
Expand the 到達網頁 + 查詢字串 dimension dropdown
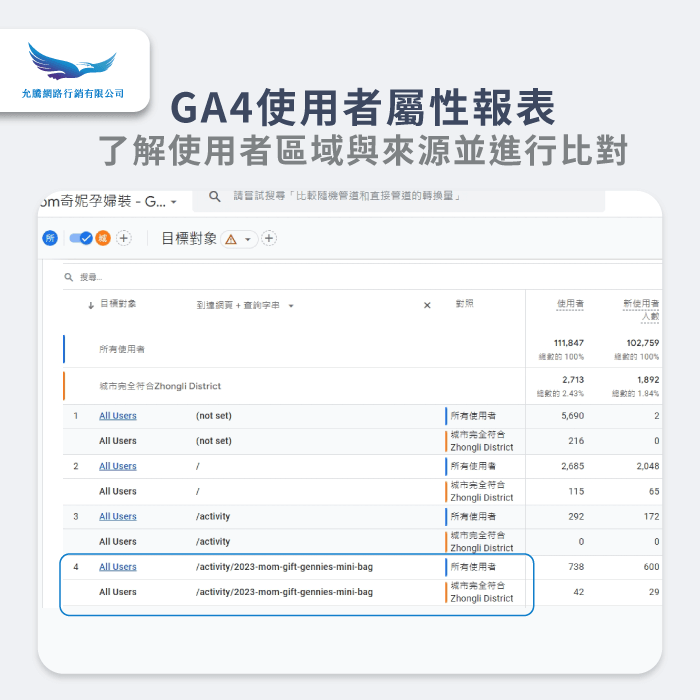point(291,305)
